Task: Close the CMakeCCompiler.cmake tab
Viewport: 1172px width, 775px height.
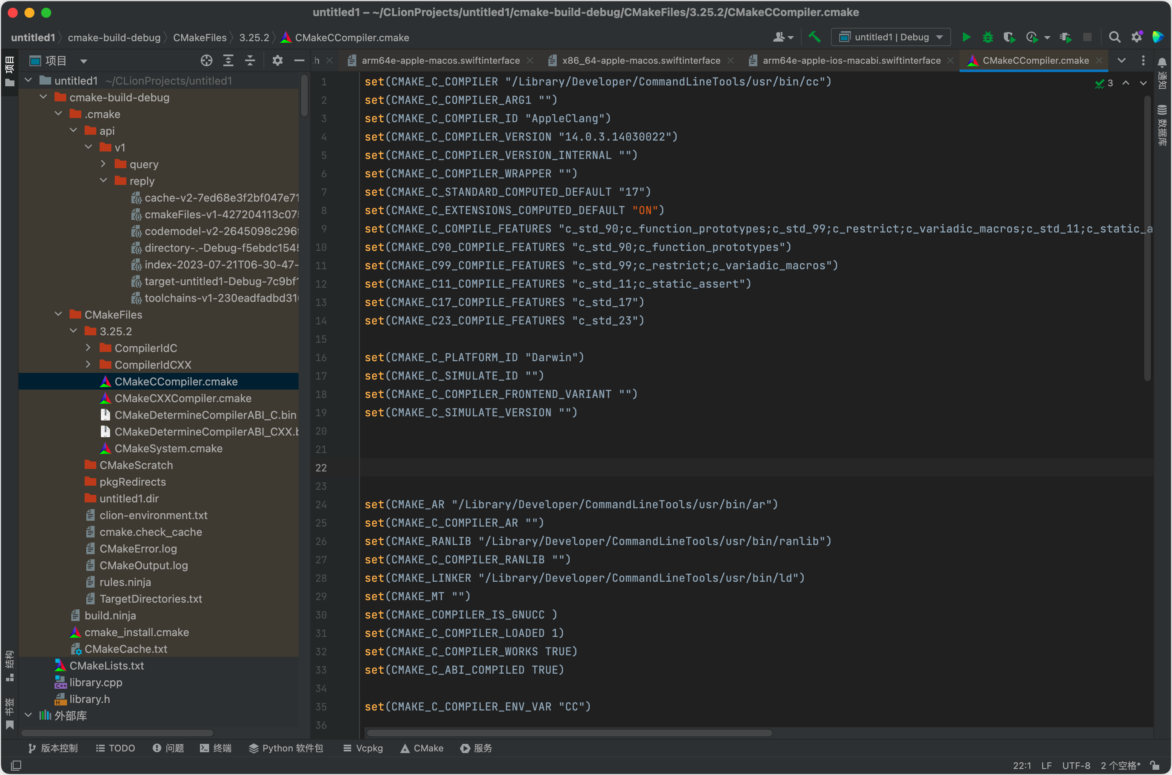Action: click(1099, 61)
